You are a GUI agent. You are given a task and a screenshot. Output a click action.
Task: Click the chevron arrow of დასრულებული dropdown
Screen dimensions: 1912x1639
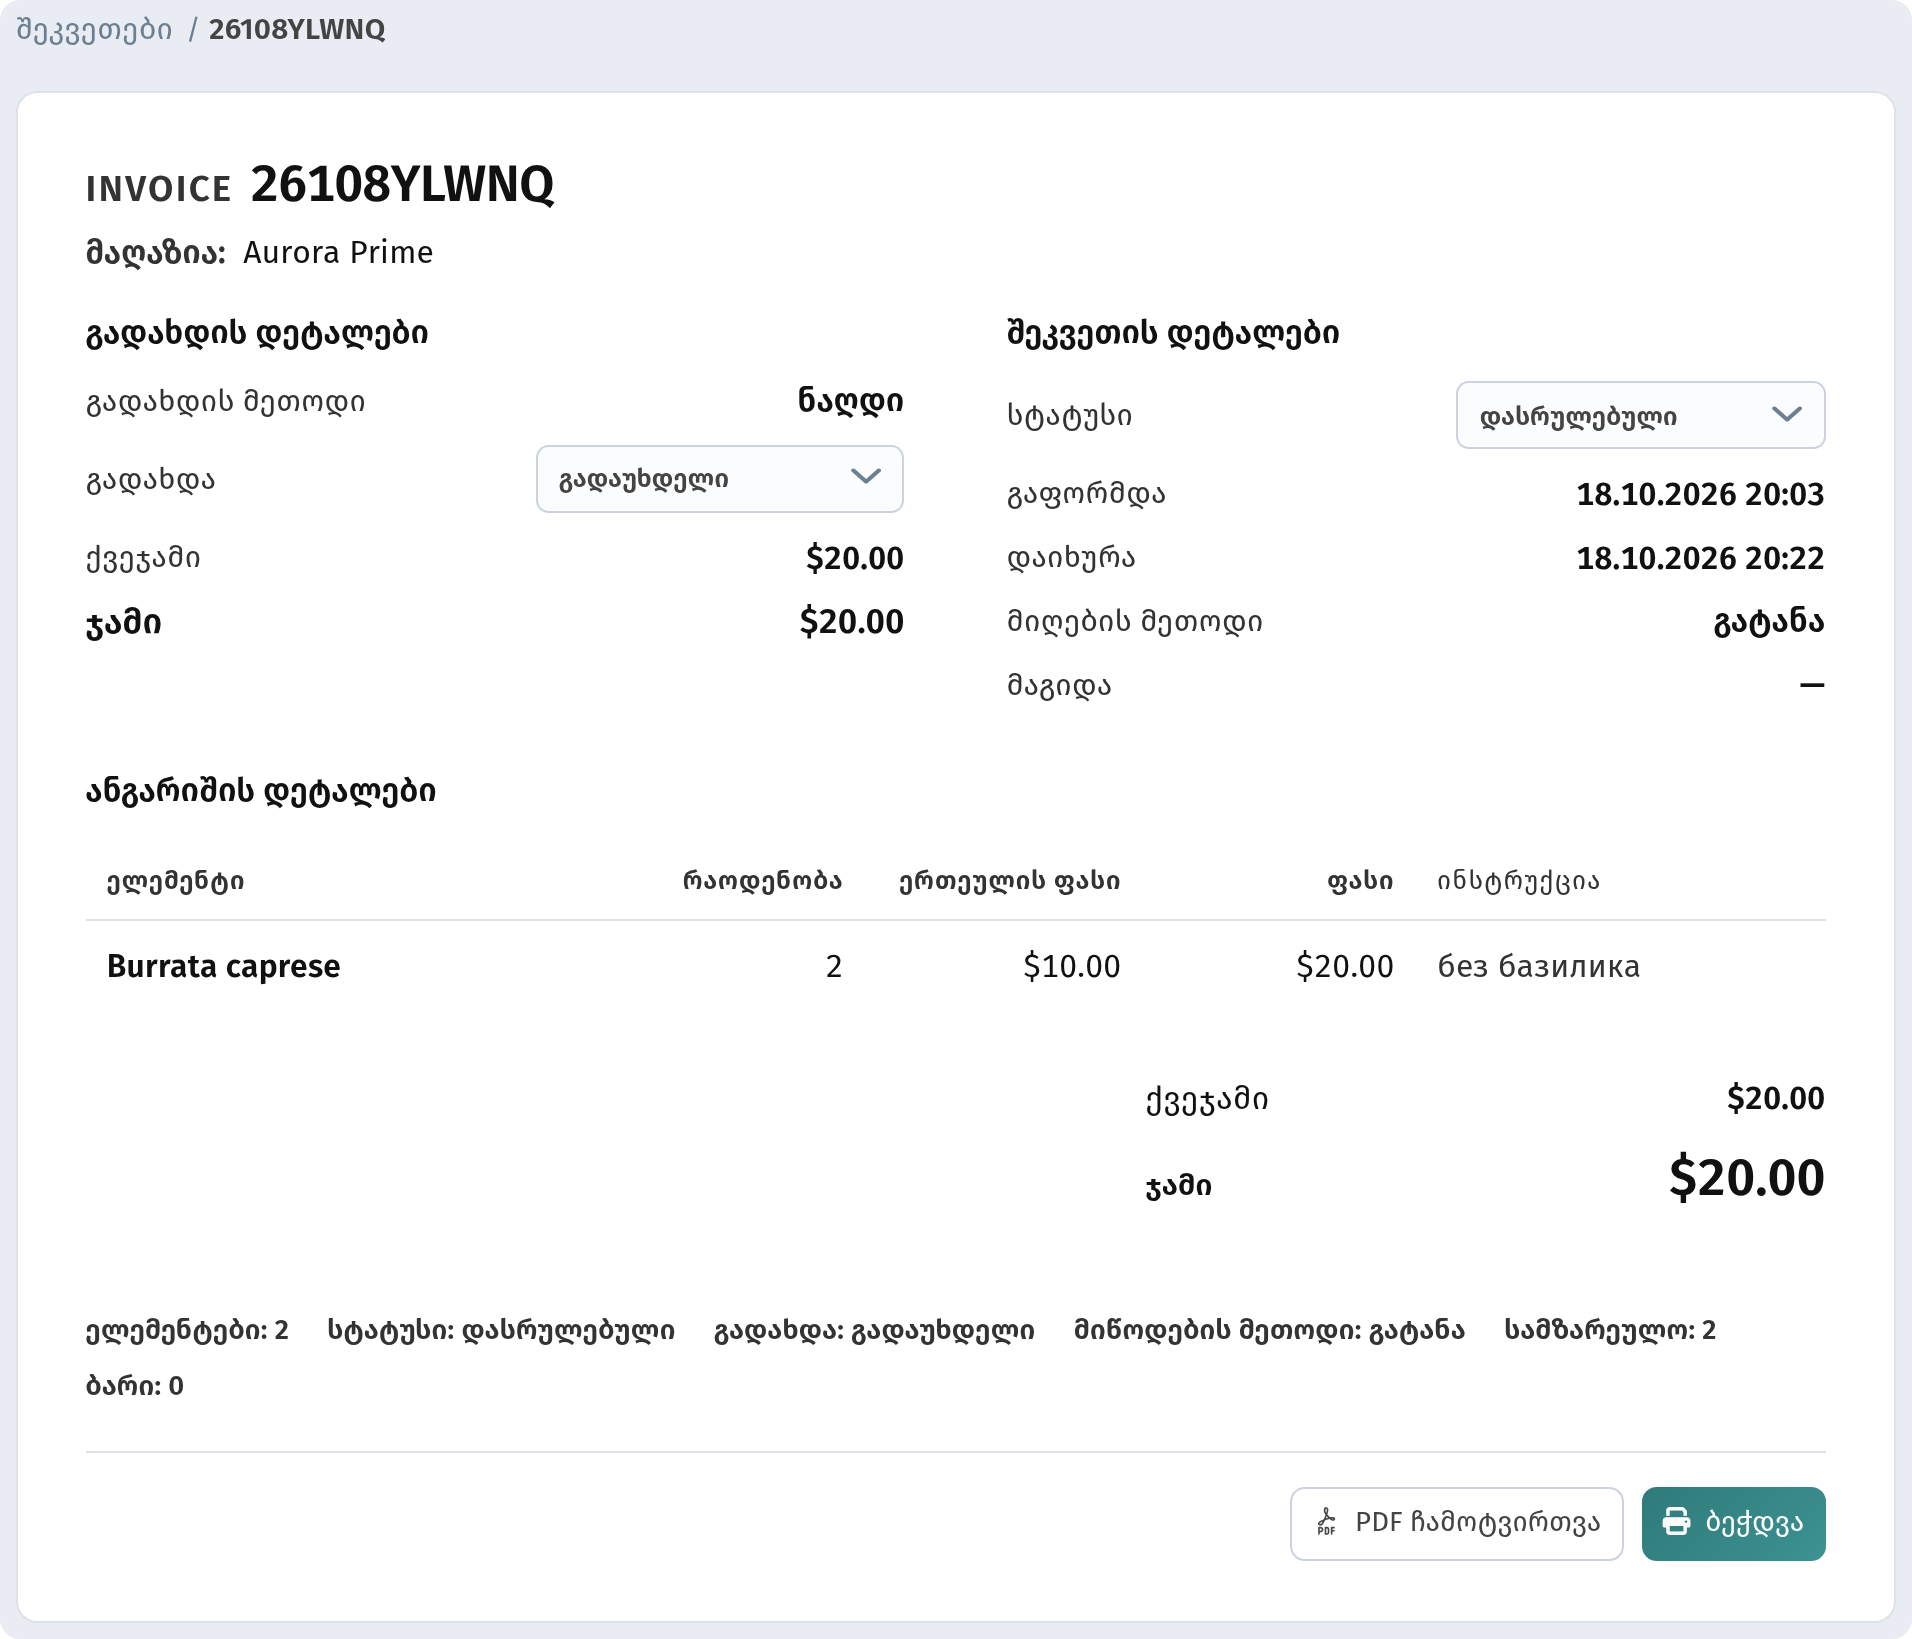[1786, 414]
